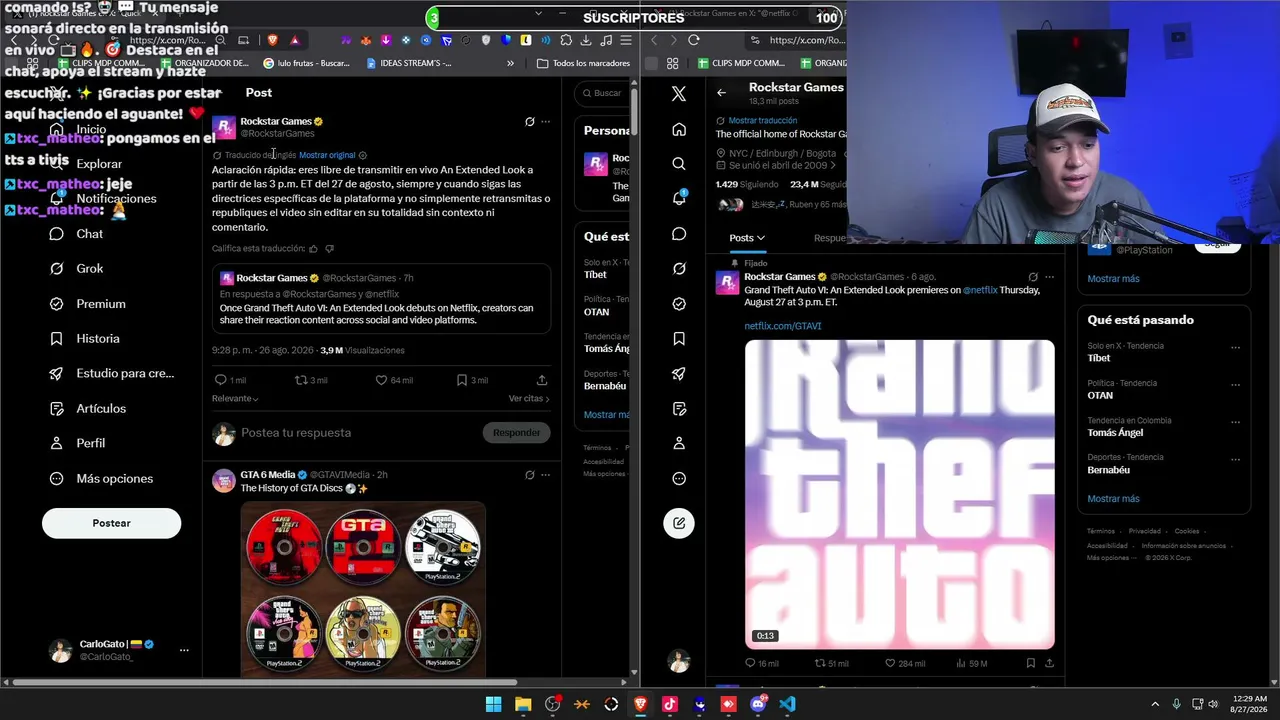Open Articles icon in right window sidebar

[x=679, y=409]
